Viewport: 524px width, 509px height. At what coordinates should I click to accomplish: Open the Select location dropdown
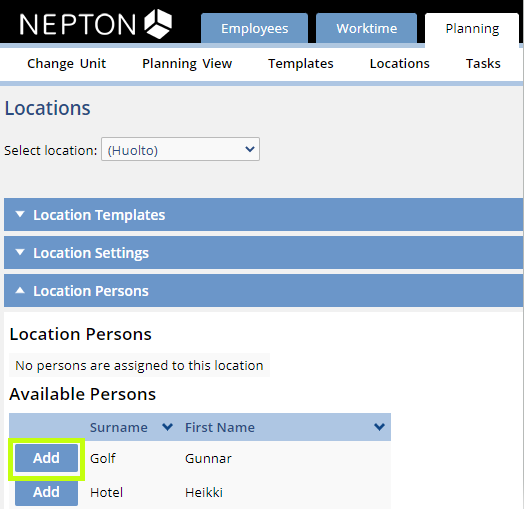[180, 149]
